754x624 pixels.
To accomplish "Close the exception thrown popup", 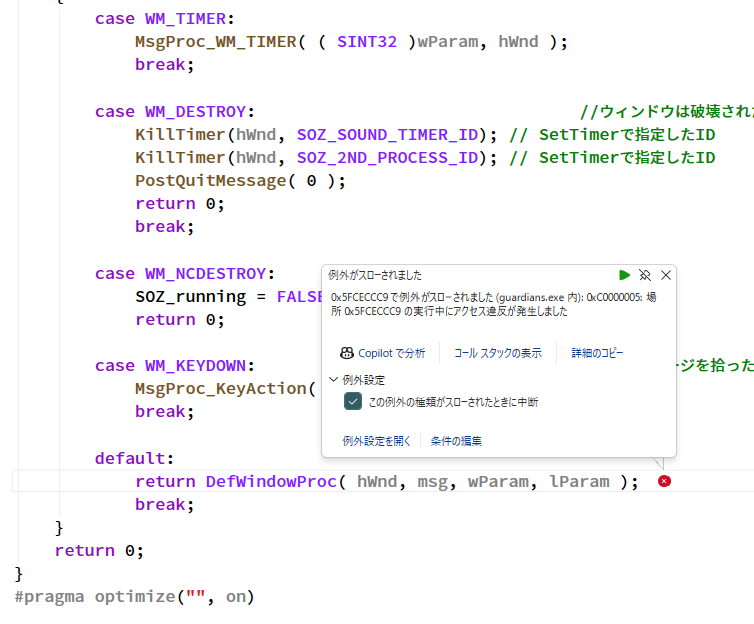I will (x=666, y=275).
